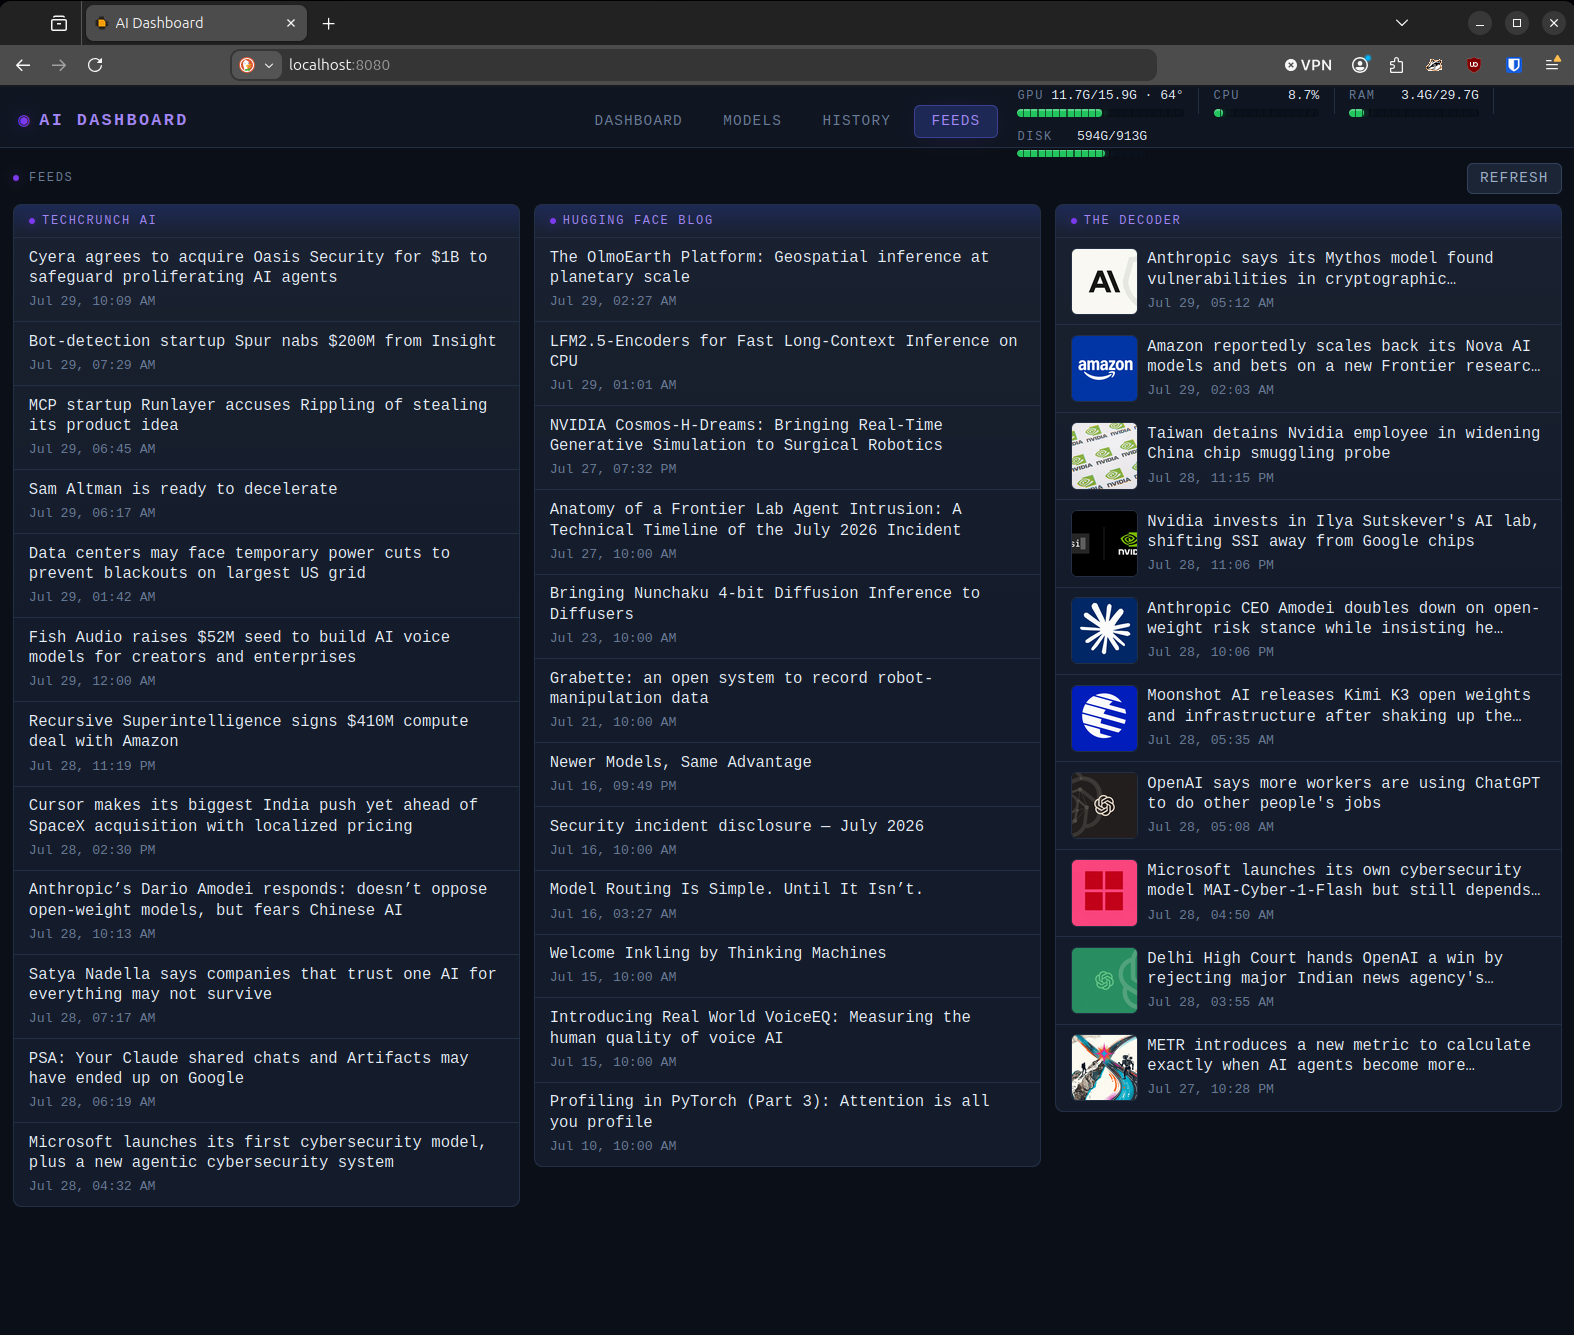Image resolution: width=1574 pixels, height=1335 pixels.
Task: Open Welcome Inkling by Thinking Machines post
Action: [x=787, y=965]
